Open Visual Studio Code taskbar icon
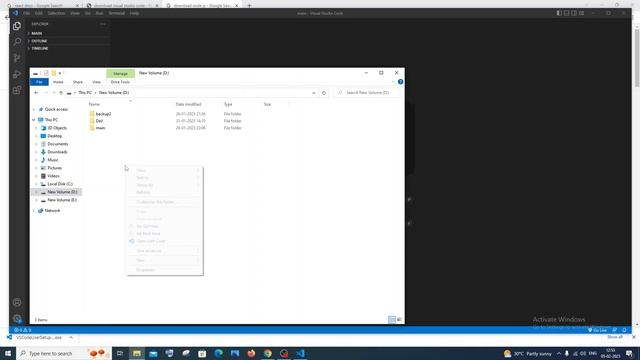Viewport: 640px width, 360px height. pyautogui.click(x=300, y=353)
